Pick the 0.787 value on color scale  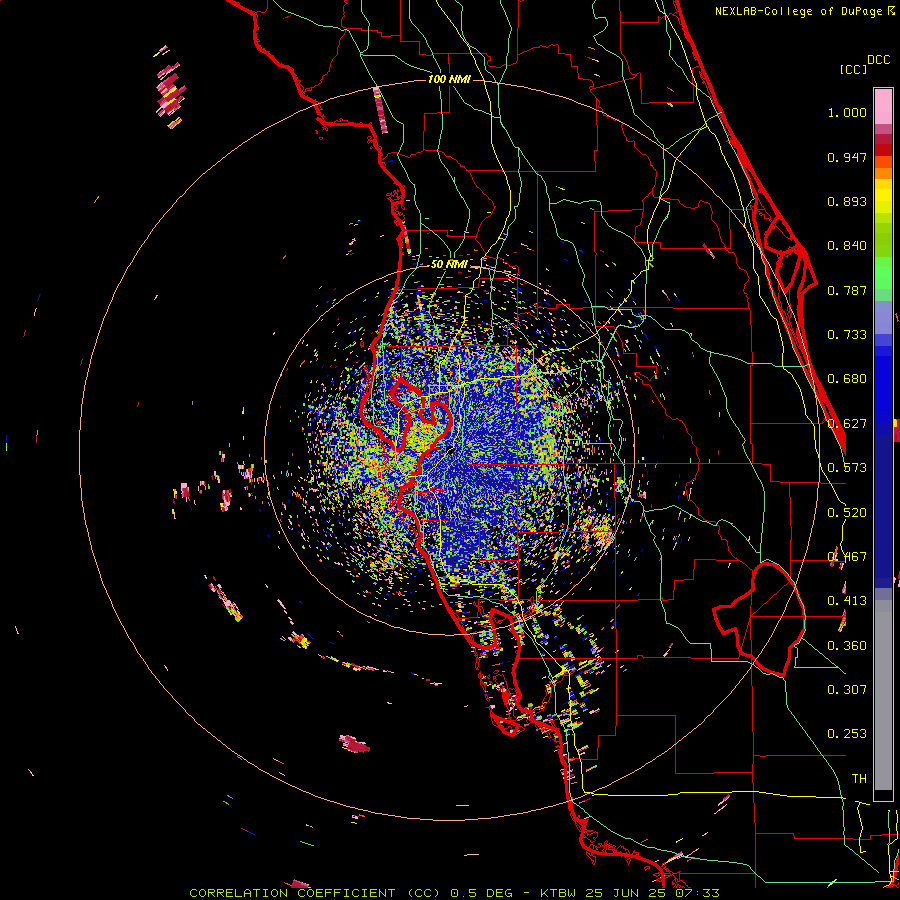click(x=847, y=290)
